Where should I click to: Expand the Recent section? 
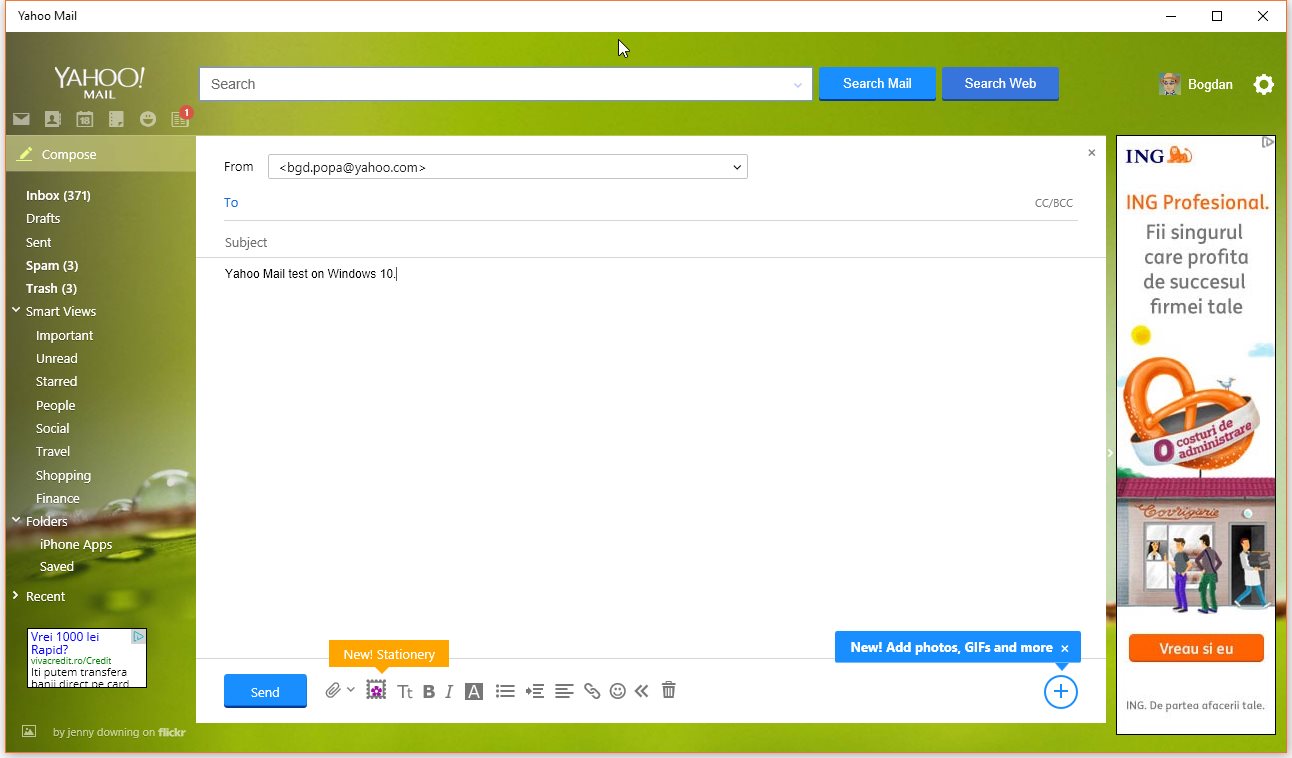click(16, 596)
